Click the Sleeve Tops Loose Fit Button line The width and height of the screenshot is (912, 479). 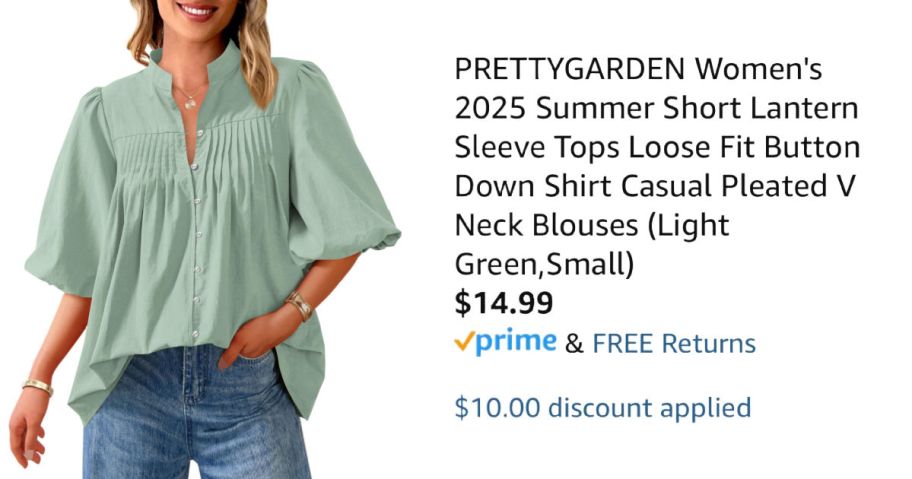[x=657, y=146]
